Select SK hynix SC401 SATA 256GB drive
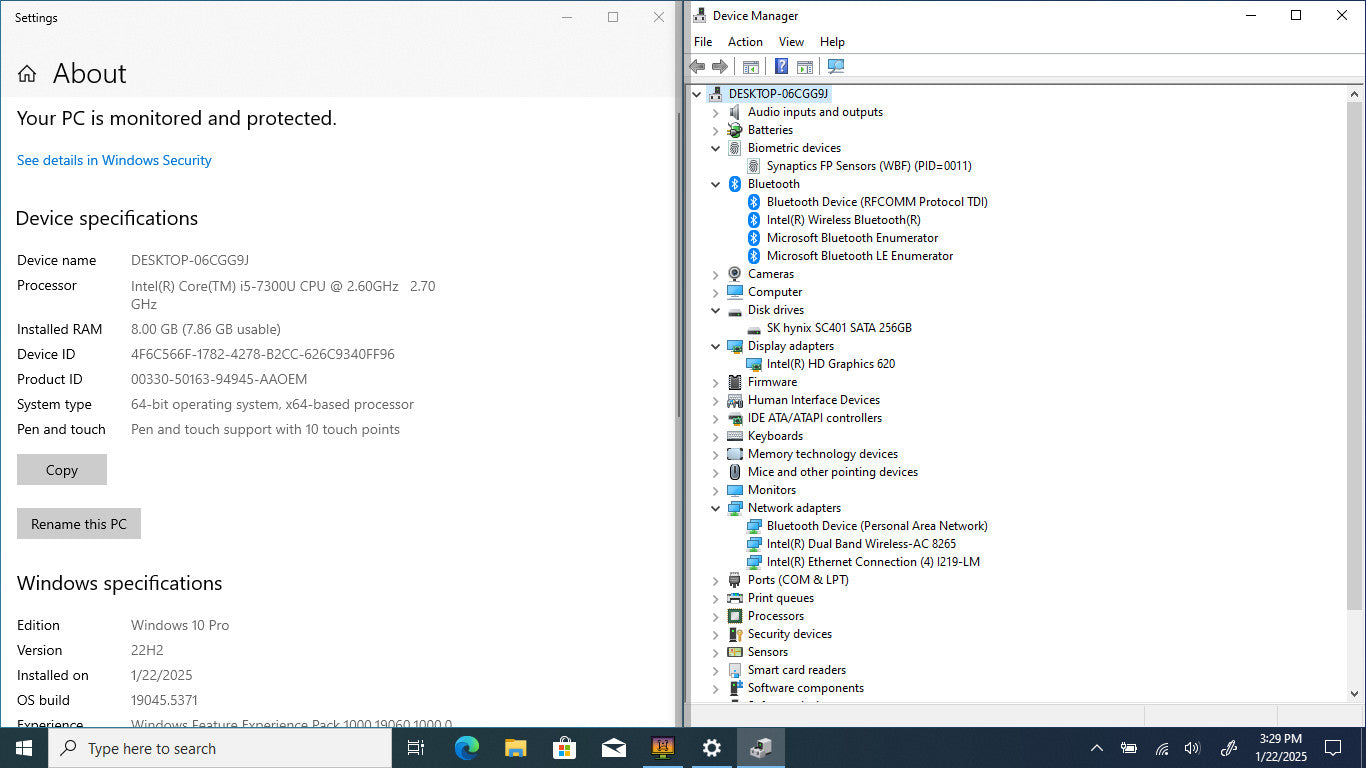 (839, 328)
